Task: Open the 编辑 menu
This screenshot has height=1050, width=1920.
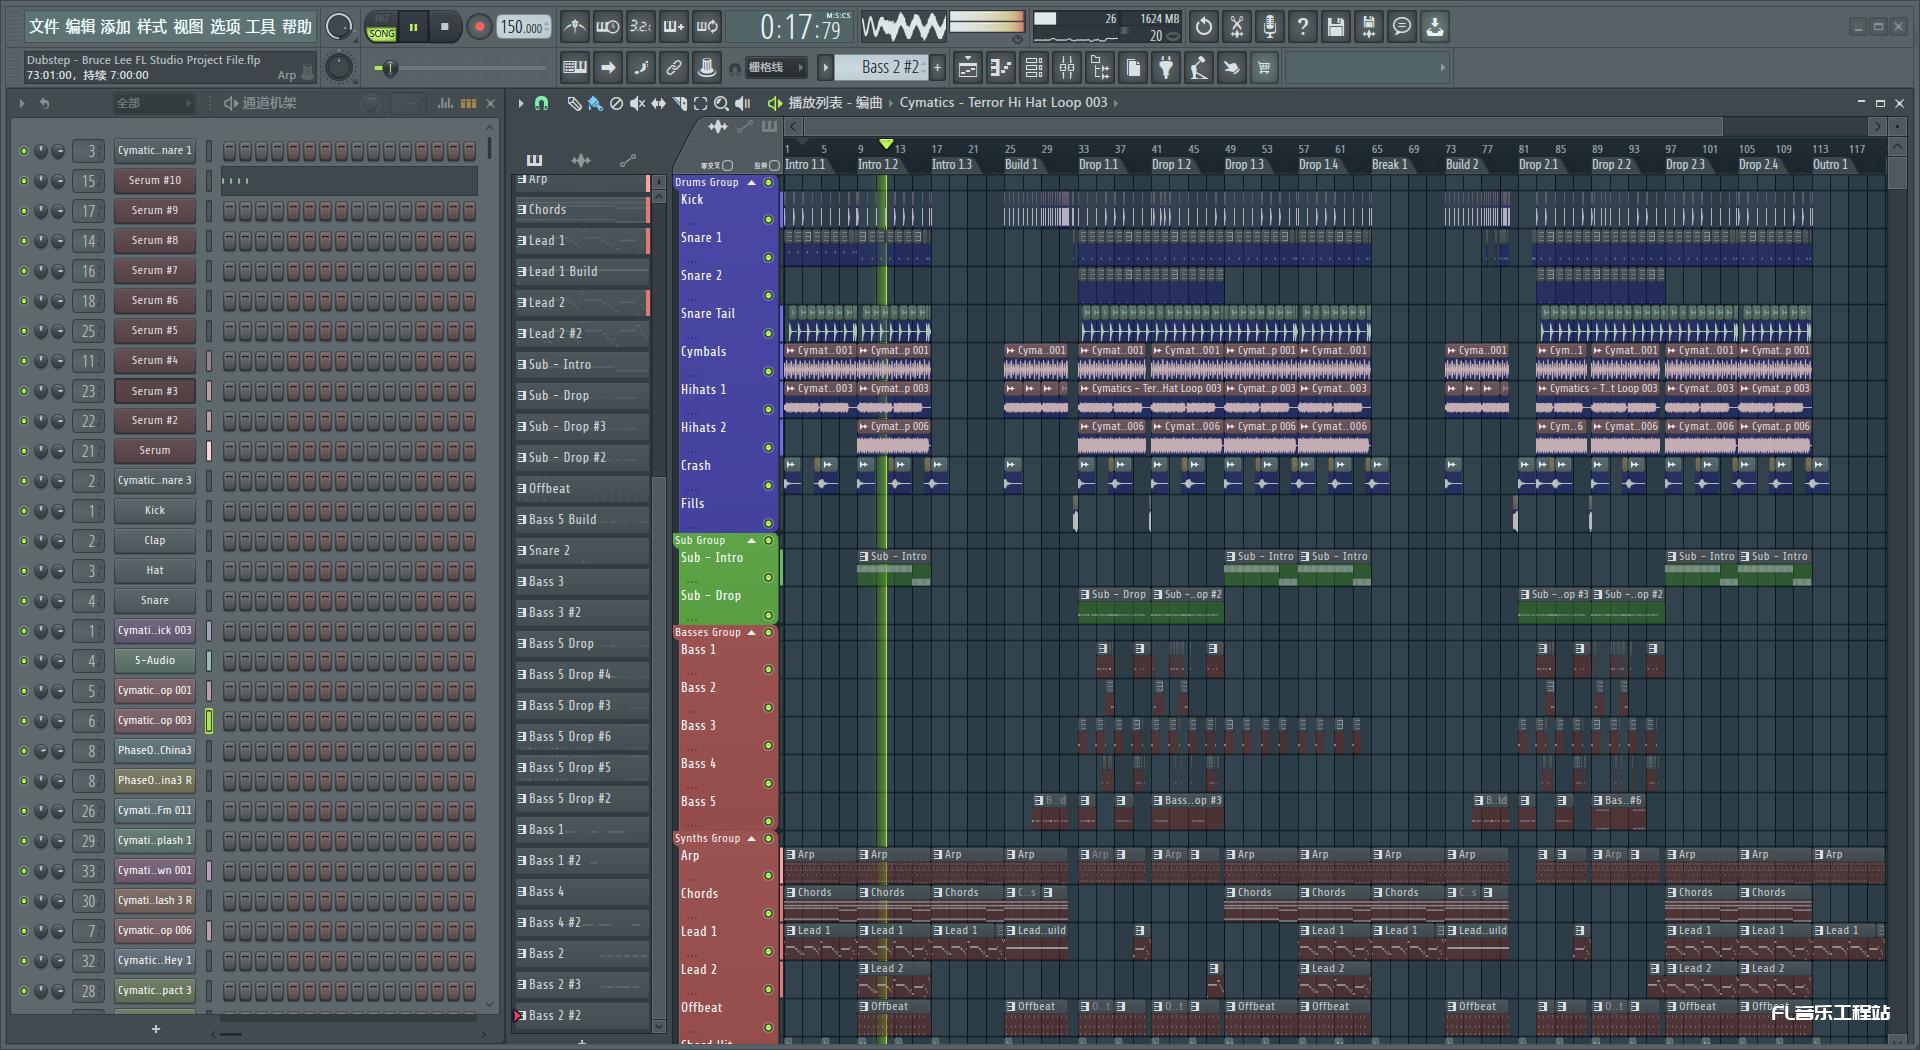Action: (x=80, y=27)
